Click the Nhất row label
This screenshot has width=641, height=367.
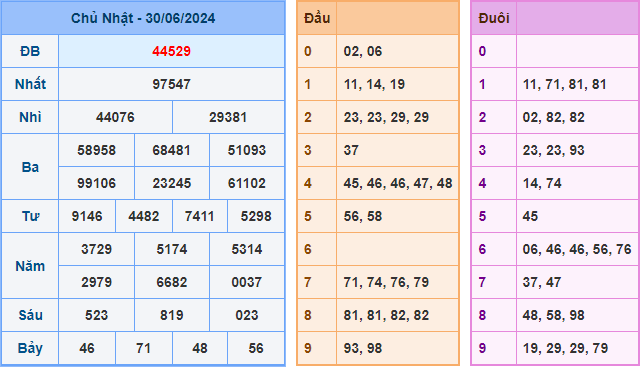pyautogui.click(x=30, y=84)
